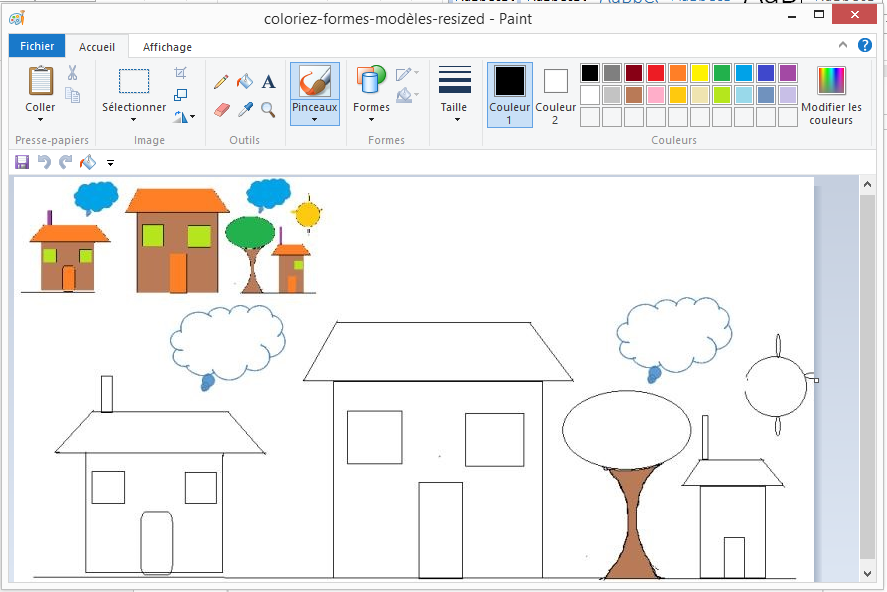Click Modifier les couleurs button
The width and height of the screenshot is (887, 592).
831,94
